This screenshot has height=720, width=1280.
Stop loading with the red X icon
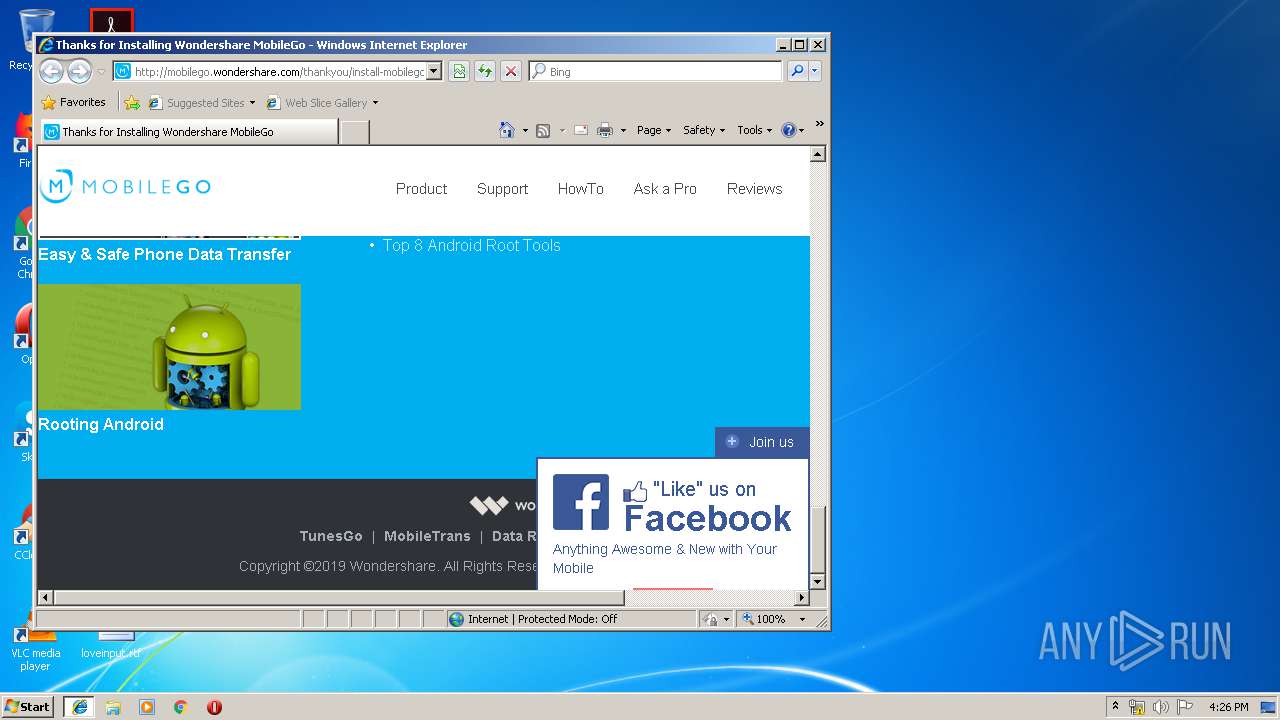511,72
